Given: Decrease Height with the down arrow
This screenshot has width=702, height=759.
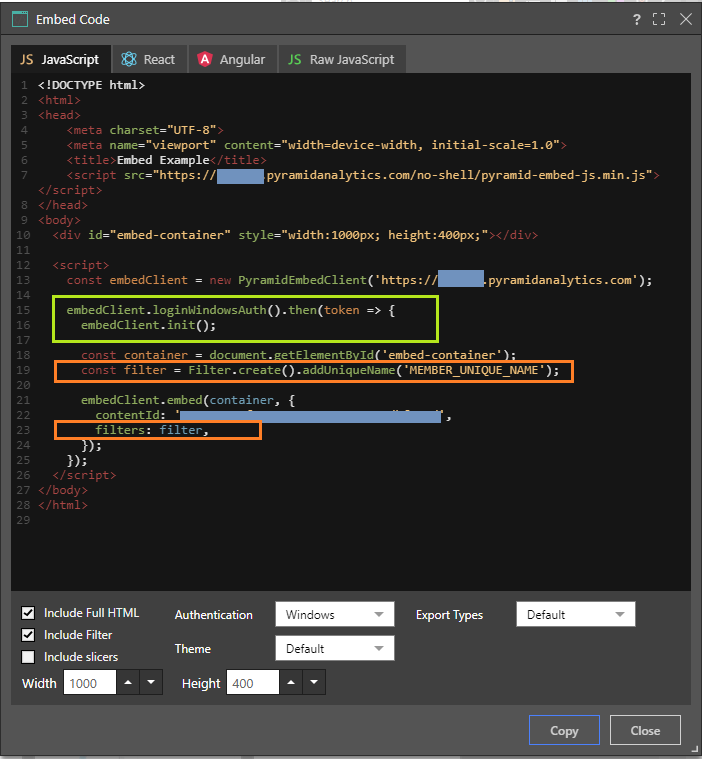Looking at the screenshot, I should pyautogui.click(x=314, y=683).
